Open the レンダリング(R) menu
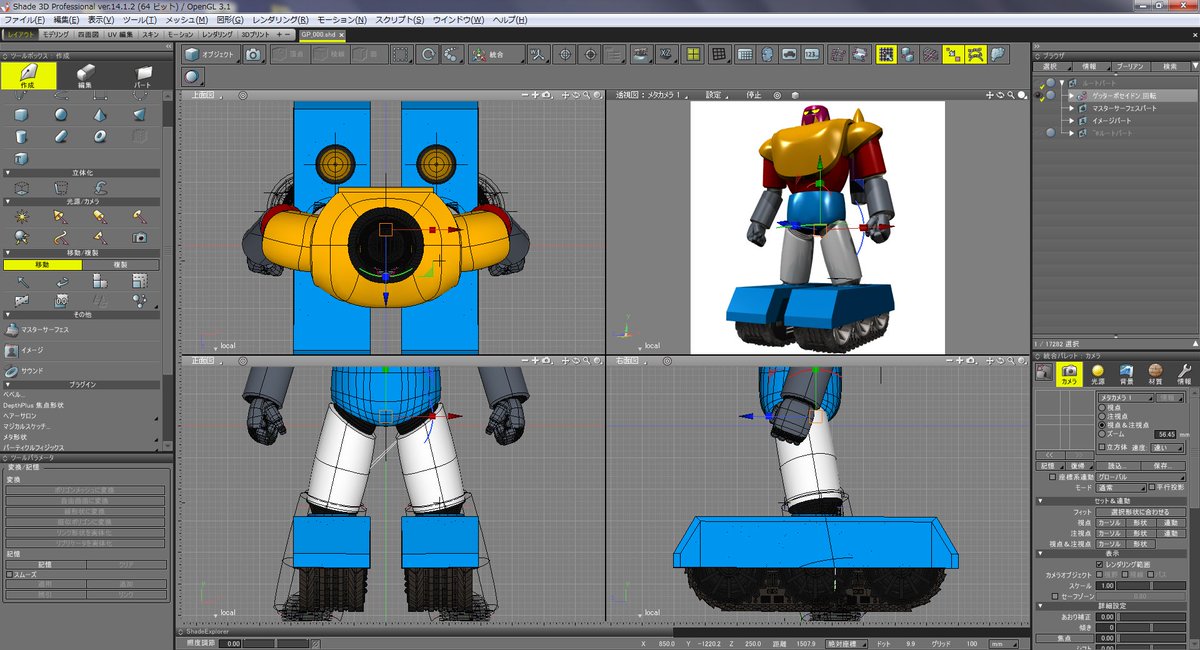The height and width of the screenshot is (650, 1200). point(281,20)
